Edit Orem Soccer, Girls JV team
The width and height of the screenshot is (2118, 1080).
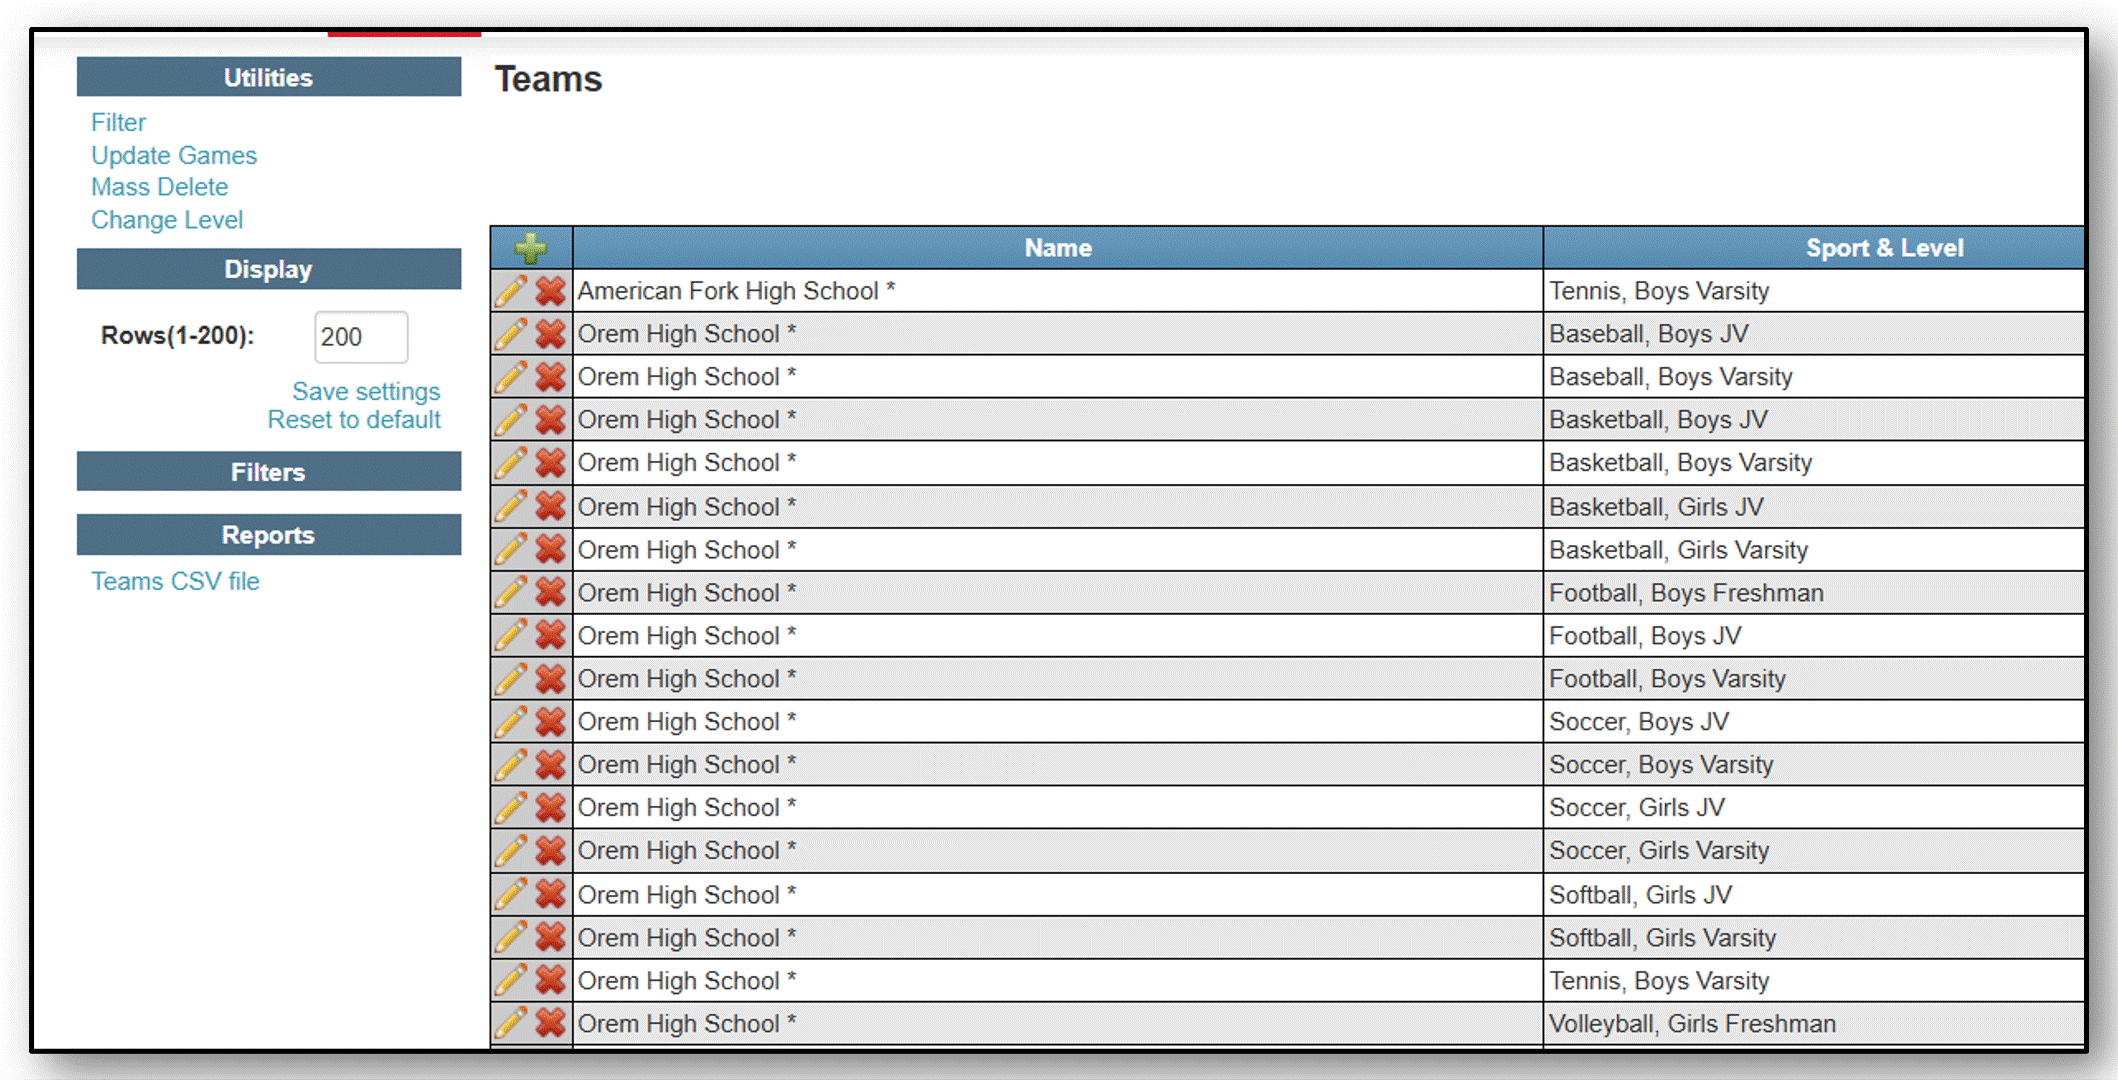[x=511, y=808]
